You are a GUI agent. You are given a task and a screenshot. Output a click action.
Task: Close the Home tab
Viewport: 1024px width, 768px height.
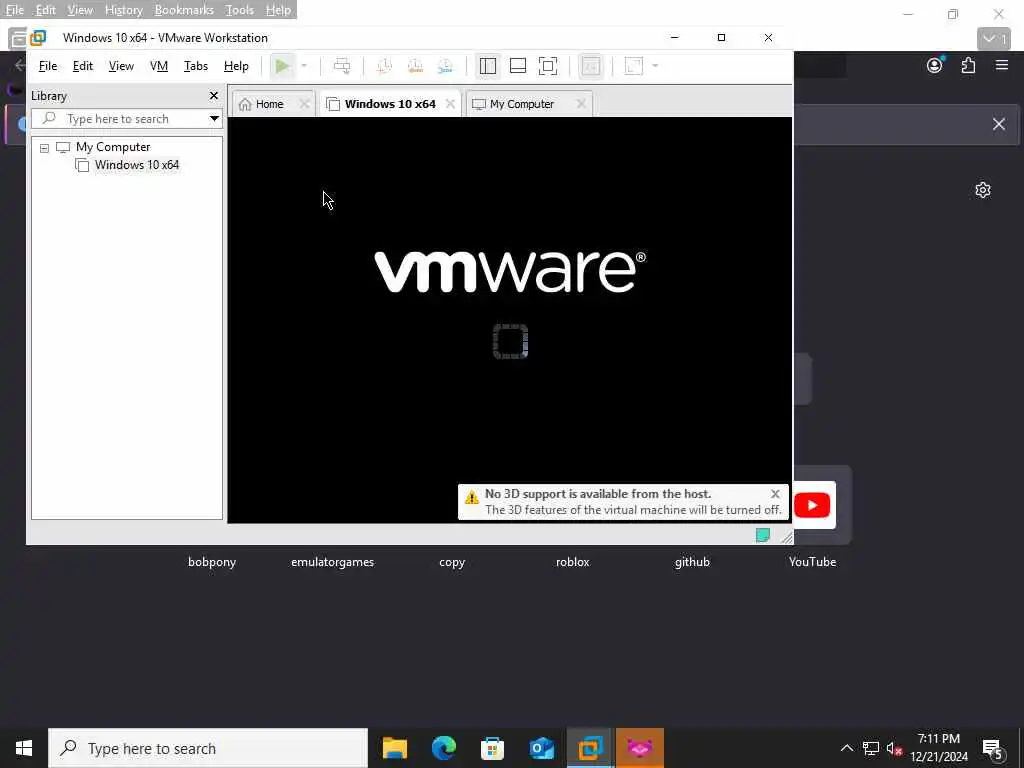tap(304, 104)
